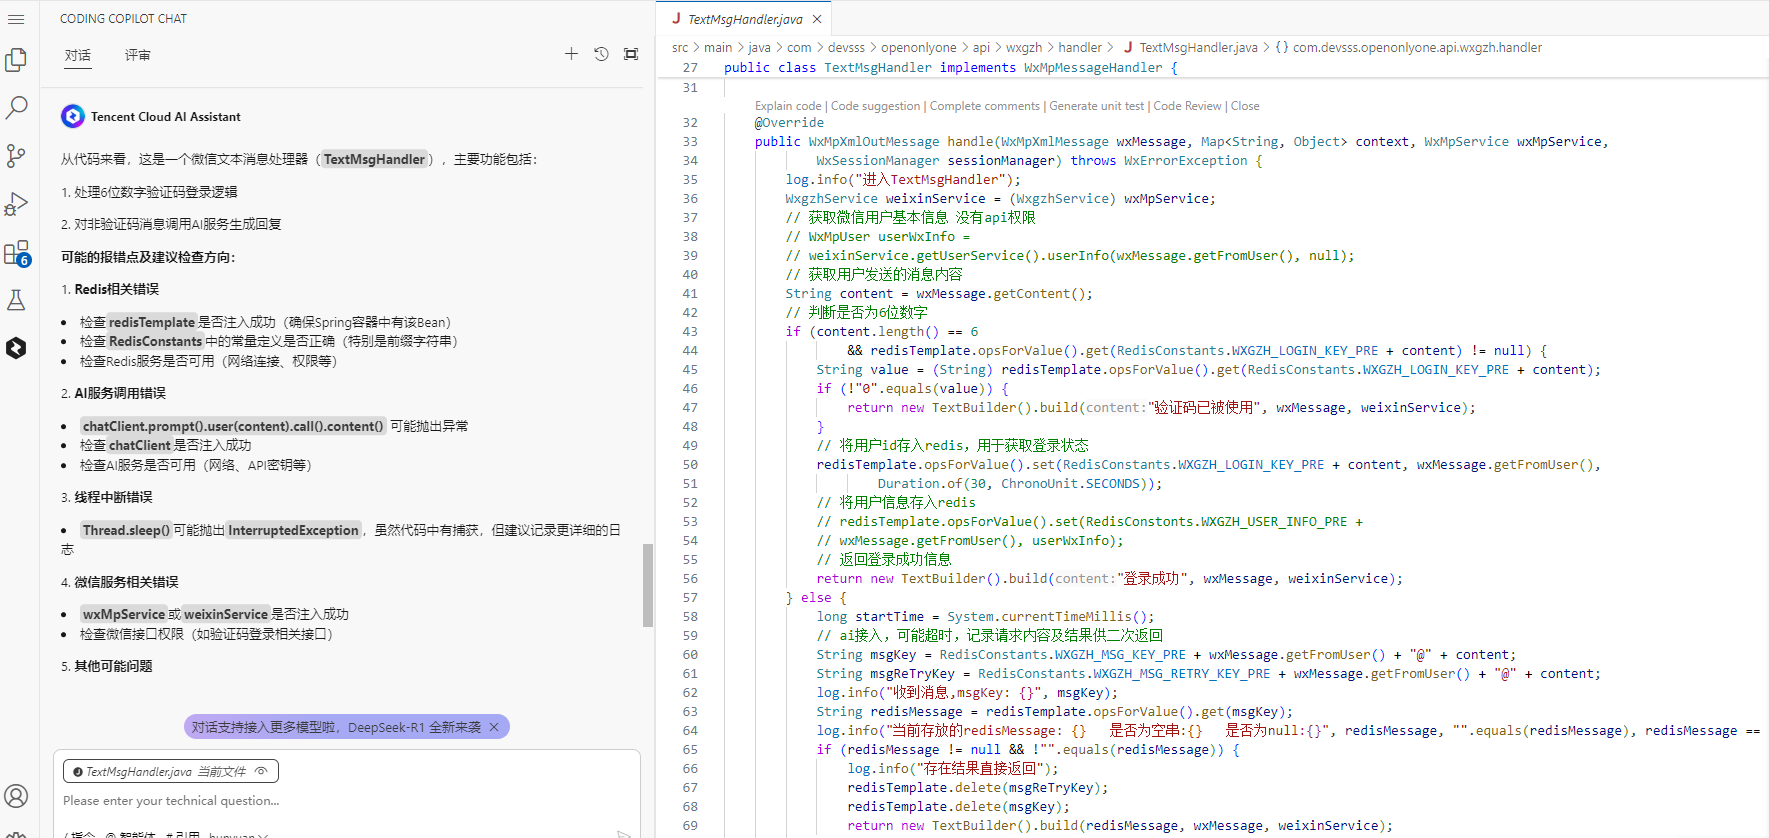This screenshot has height=838, width=1769.
Task: Open the hamburger application menu
Action: [16, 19]
